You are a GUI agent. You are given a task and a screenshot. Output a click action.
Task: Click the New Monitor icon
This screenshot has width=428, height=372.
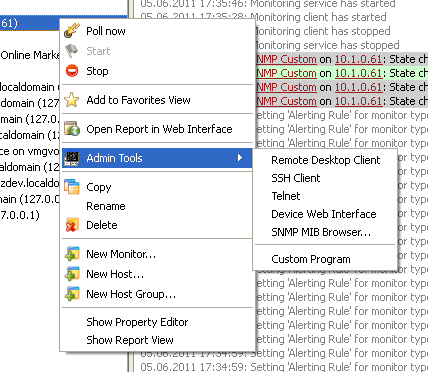pos(72,254)
